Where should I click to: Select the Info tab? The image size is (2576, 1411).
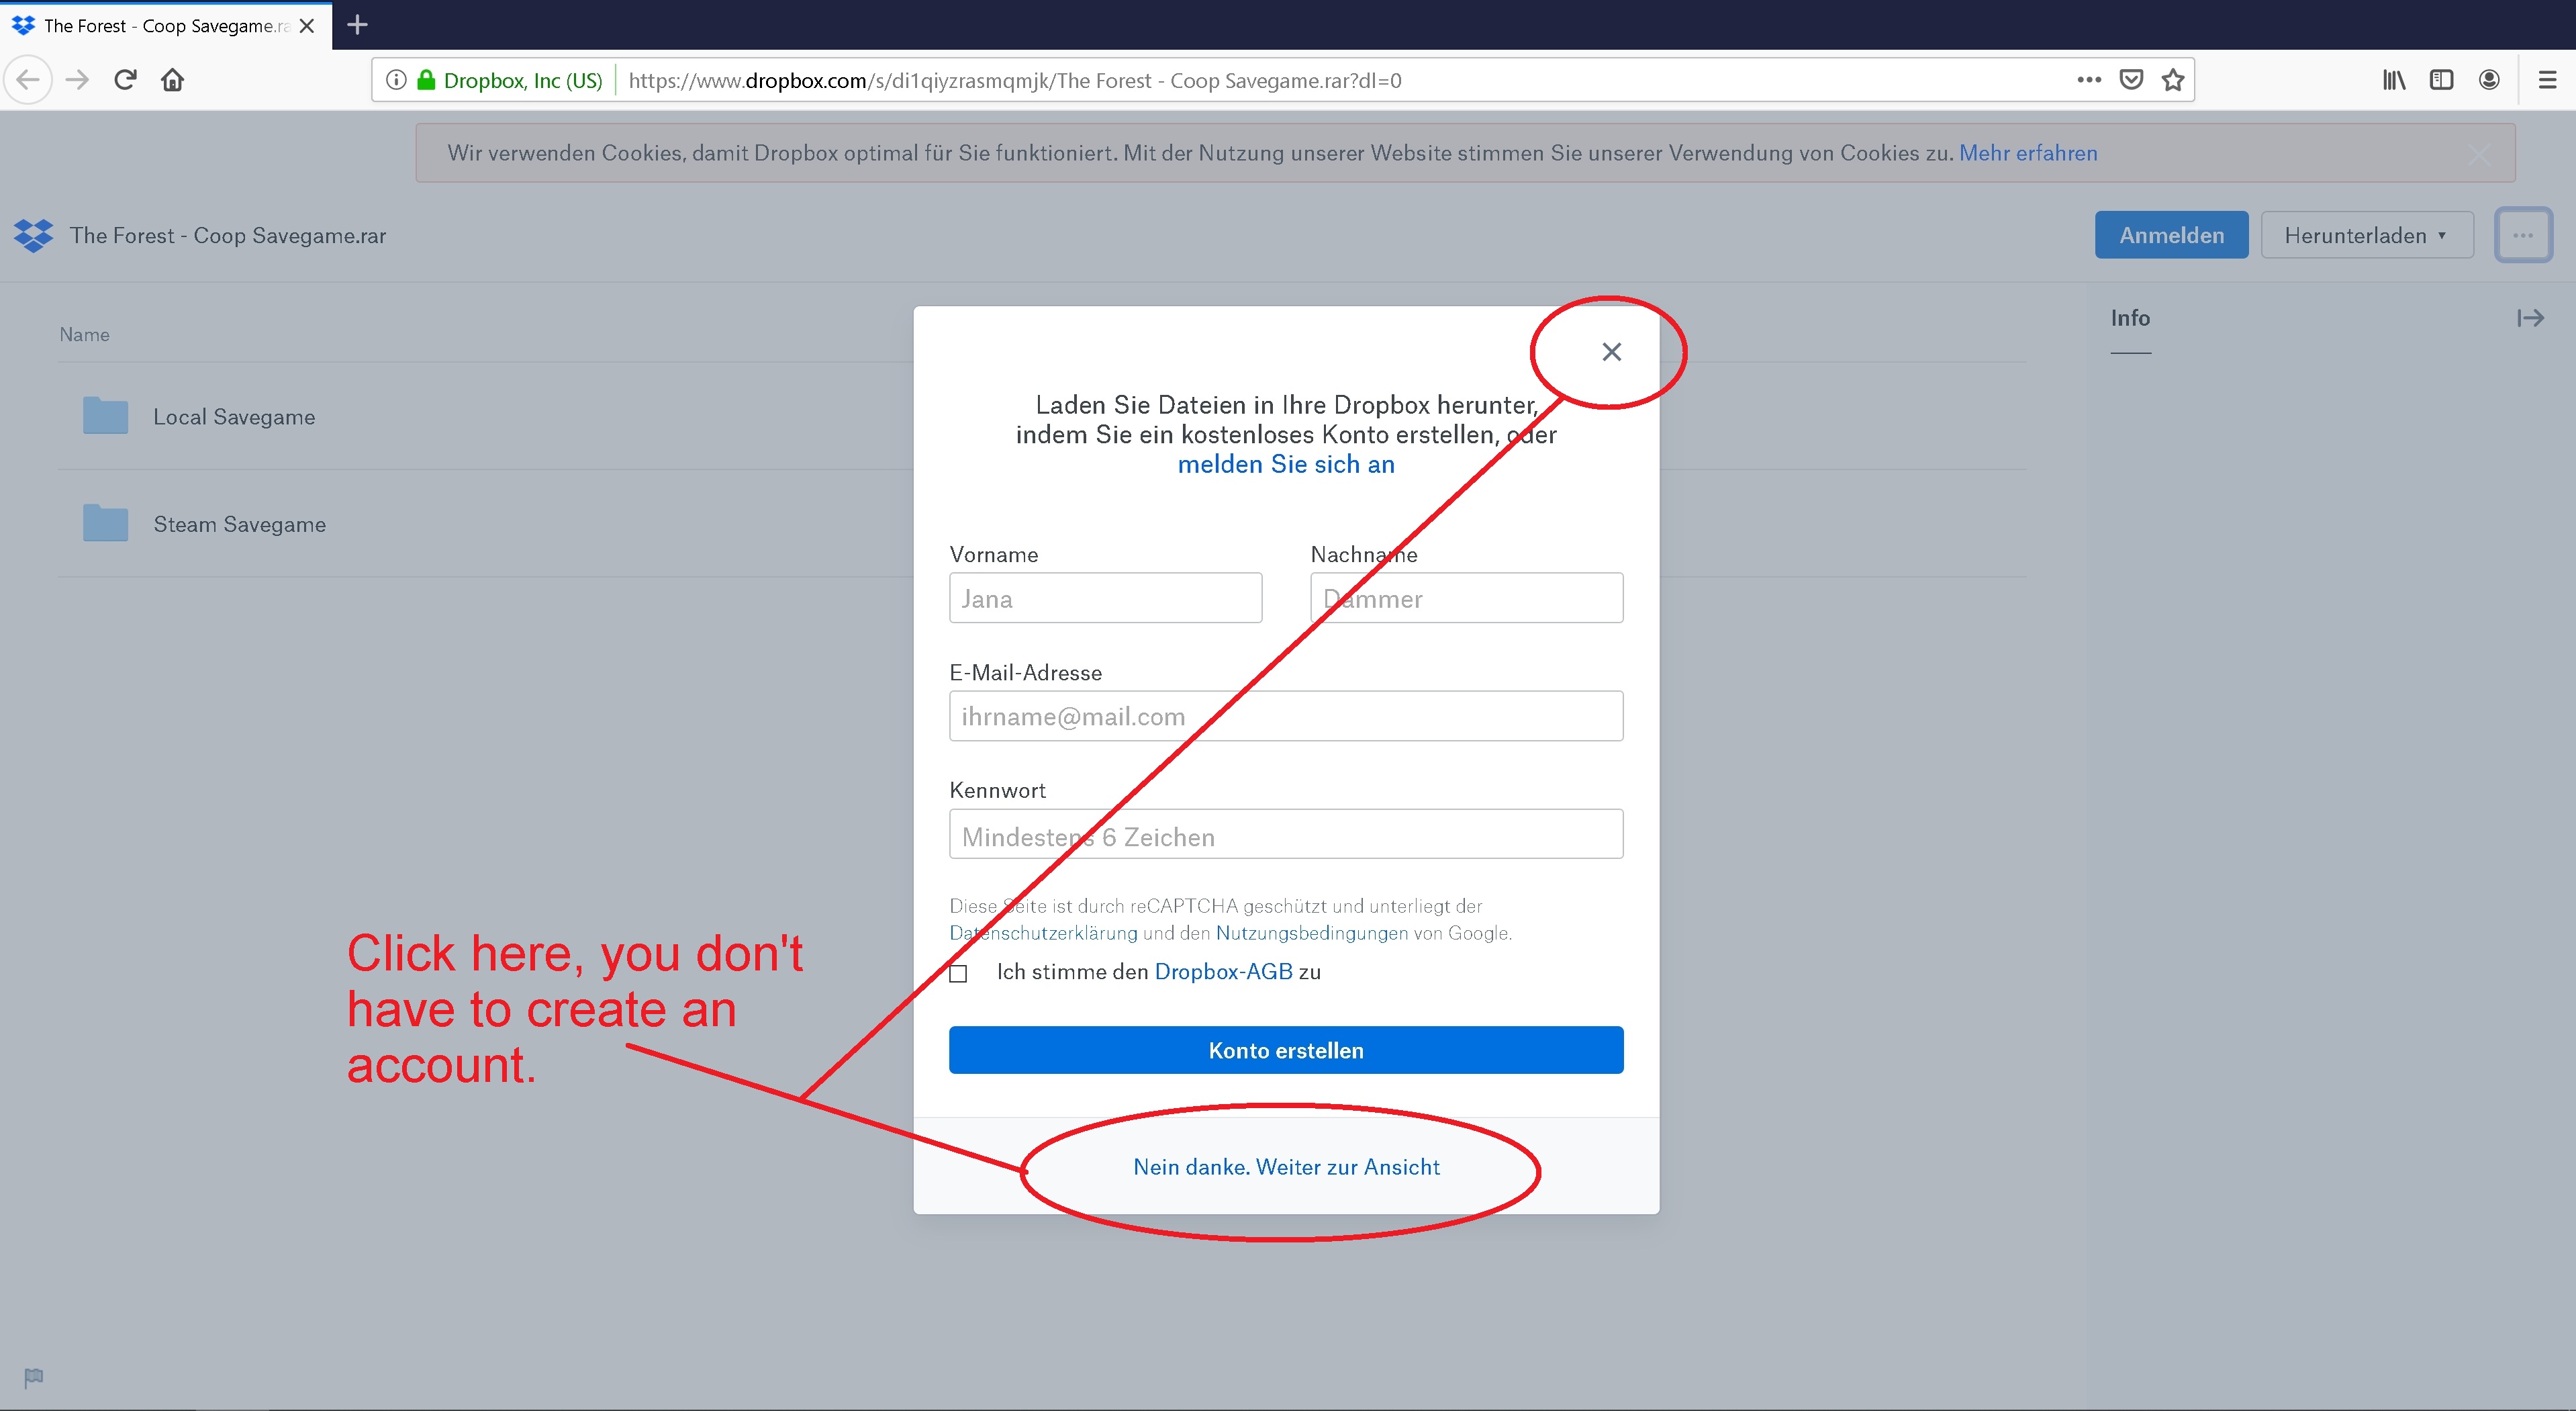(2130, 318)
